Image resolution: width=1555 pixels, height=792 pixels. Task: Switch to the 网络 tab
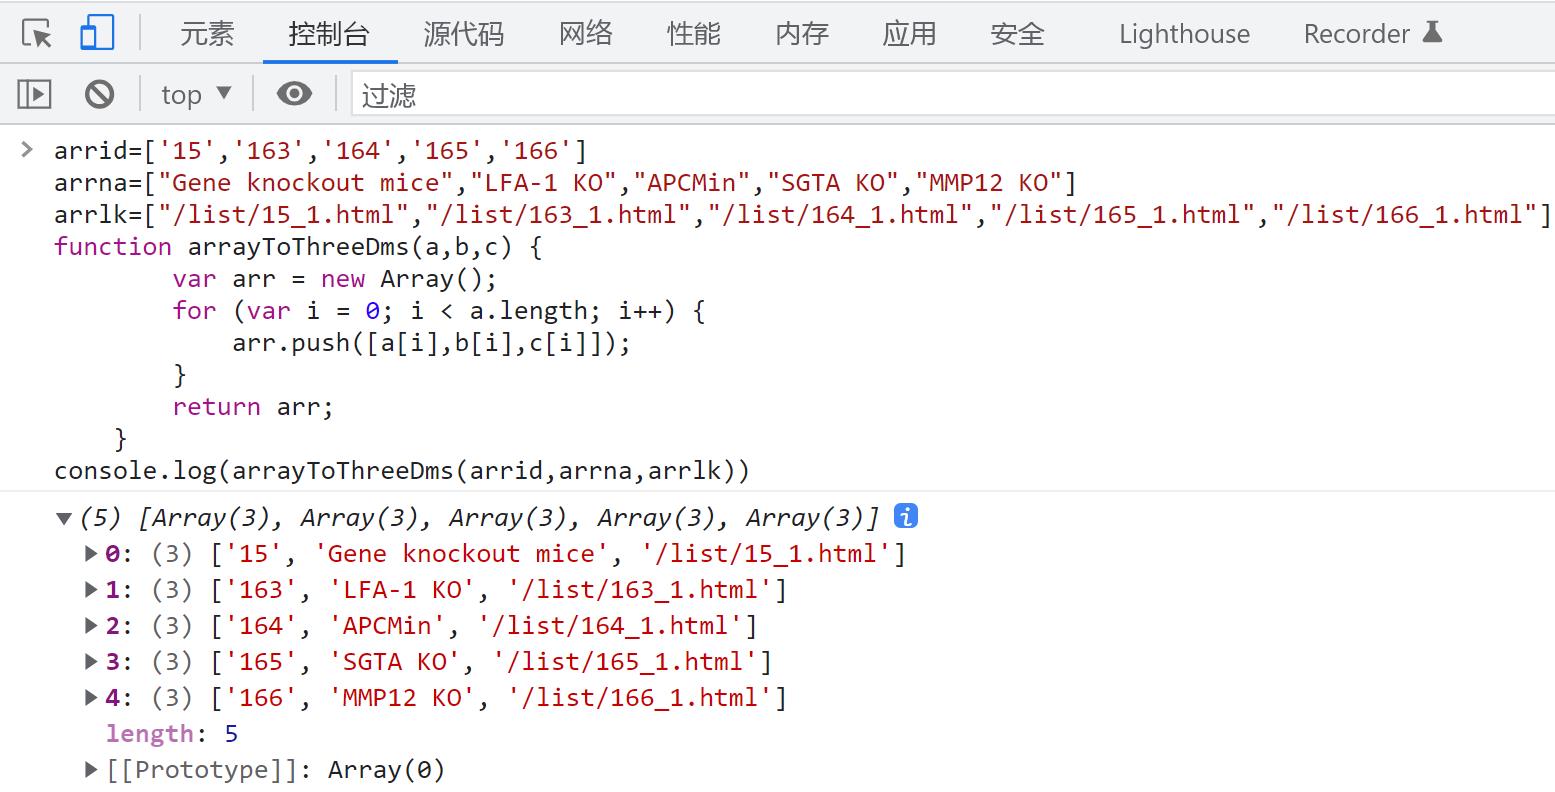(x=583, y=33)
